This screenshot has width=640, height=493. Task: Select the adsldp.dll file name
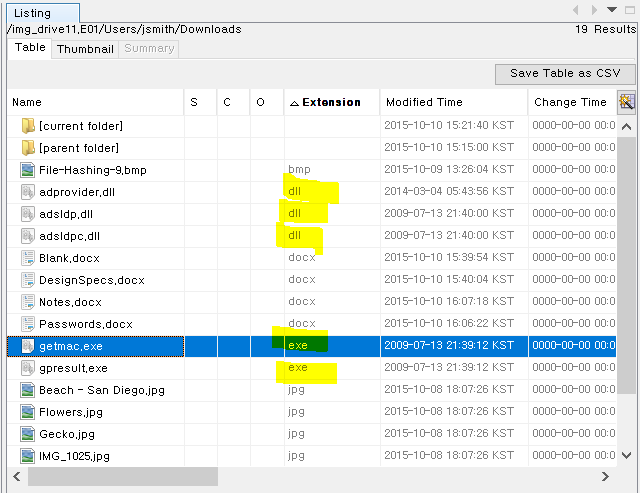[x=66, y=214]
